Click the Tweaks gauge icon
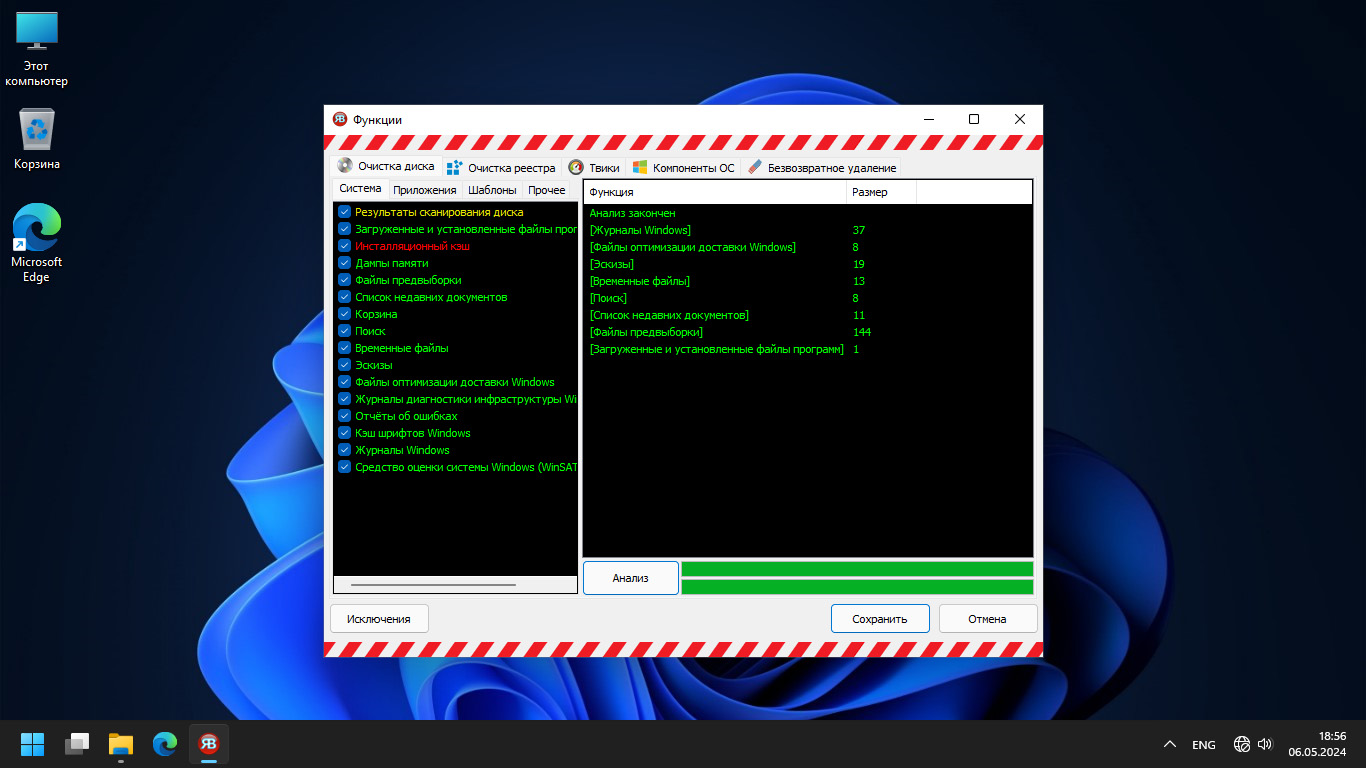1366x768 pixels. tap(576, 168)
